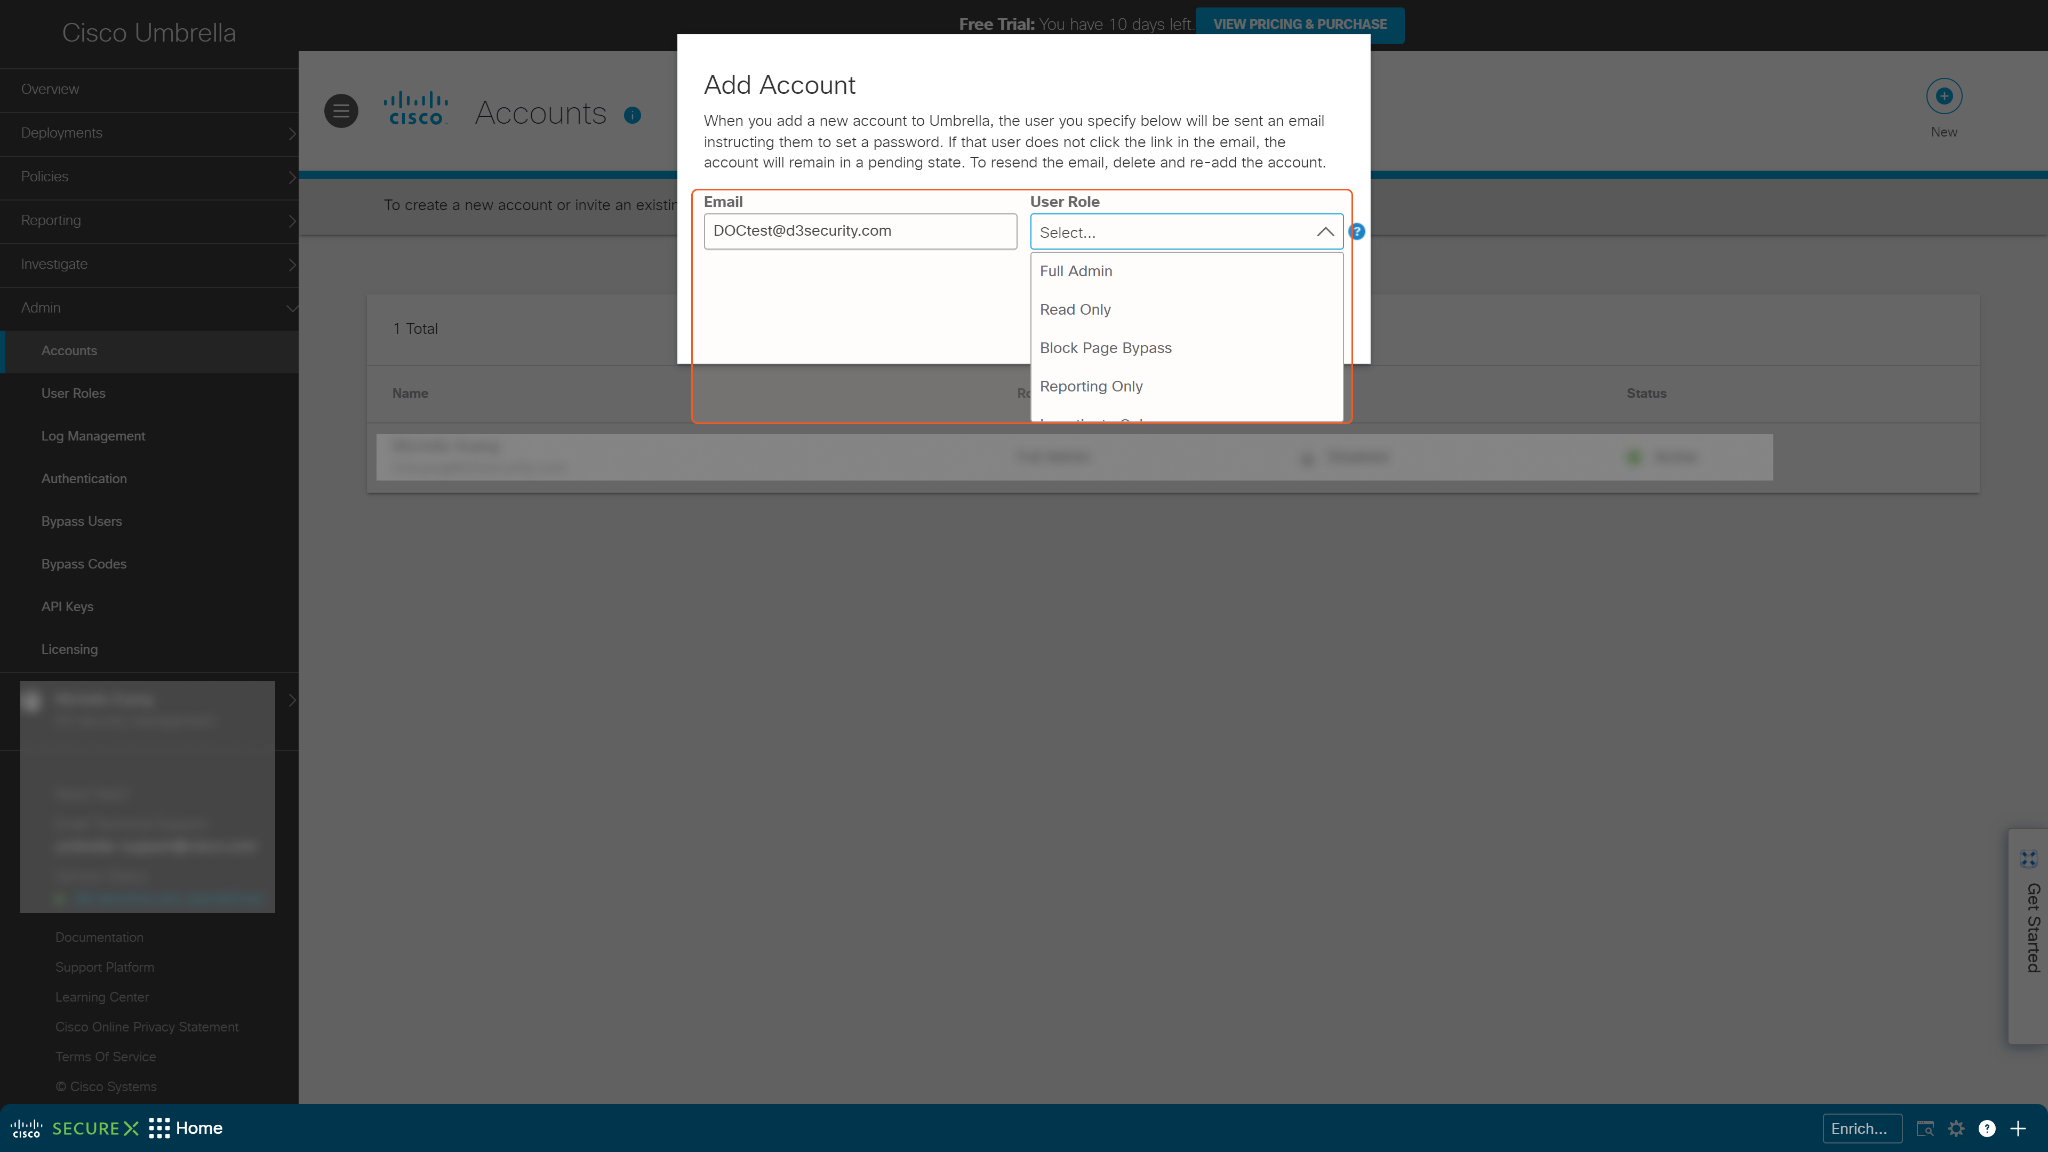Open SecureX ribbon settings gear
This screenshot has height=1152, width=2048.
tap(1956, 1128)
